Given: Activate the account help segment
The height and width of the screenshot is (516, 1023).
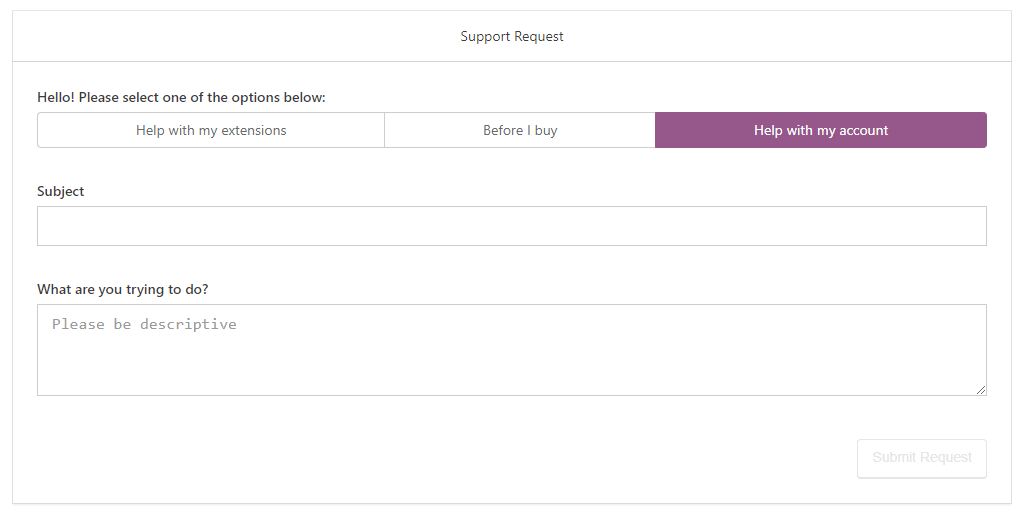Looking at the screenshot, I should click(821, 130).
